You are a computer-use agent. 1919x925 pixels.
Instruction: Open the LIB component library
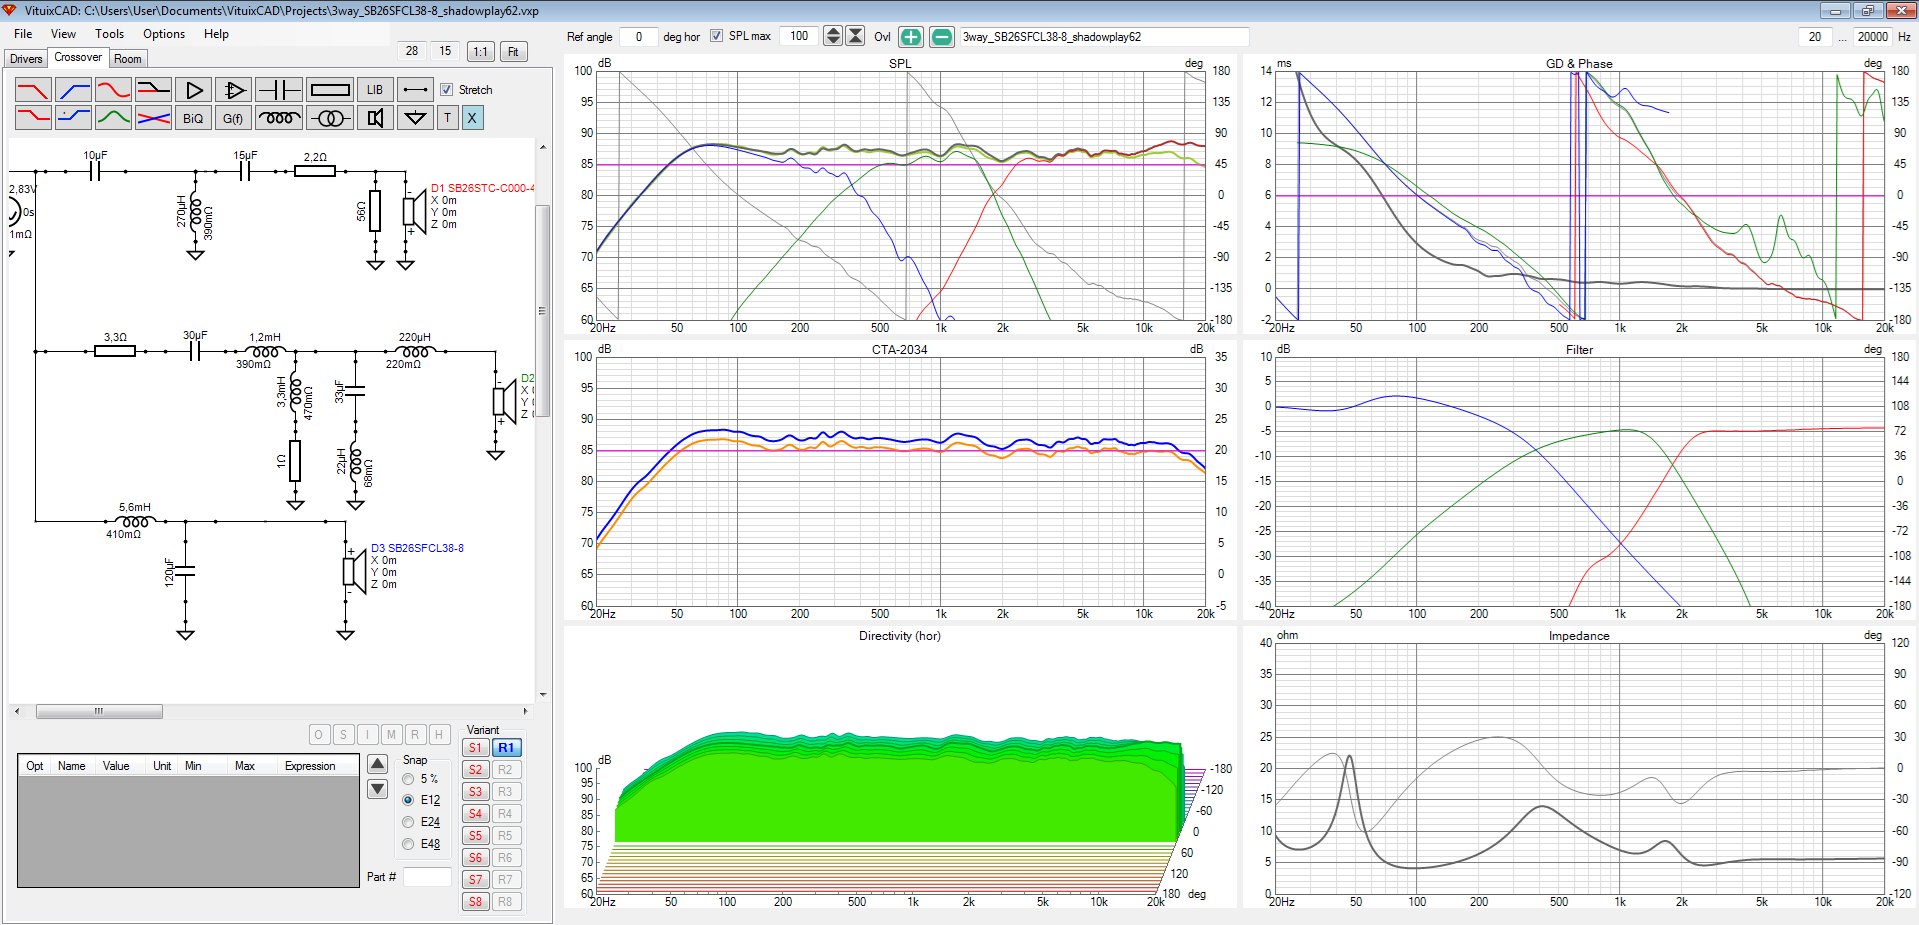point(375,90)
